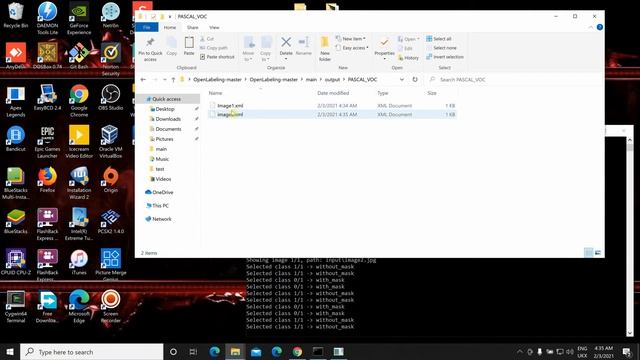Open the Easy access dropdown
640x360 pixels.
coord(352,48)
